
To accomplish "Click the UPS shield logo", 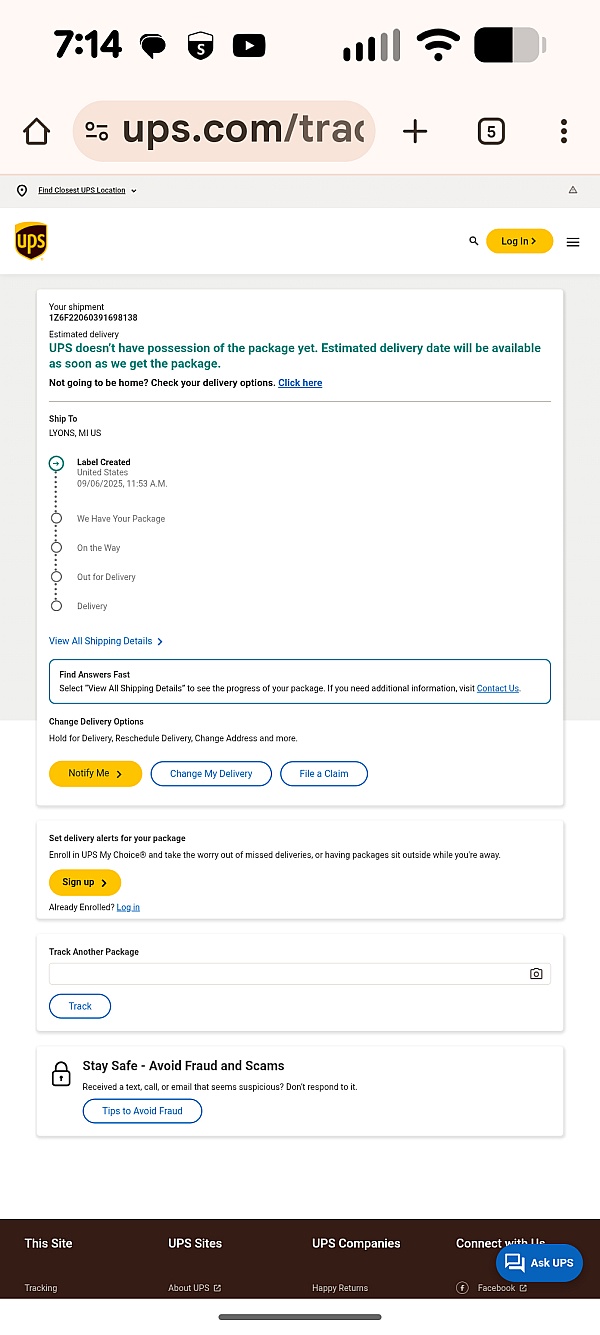I will [x=31, y=241].
